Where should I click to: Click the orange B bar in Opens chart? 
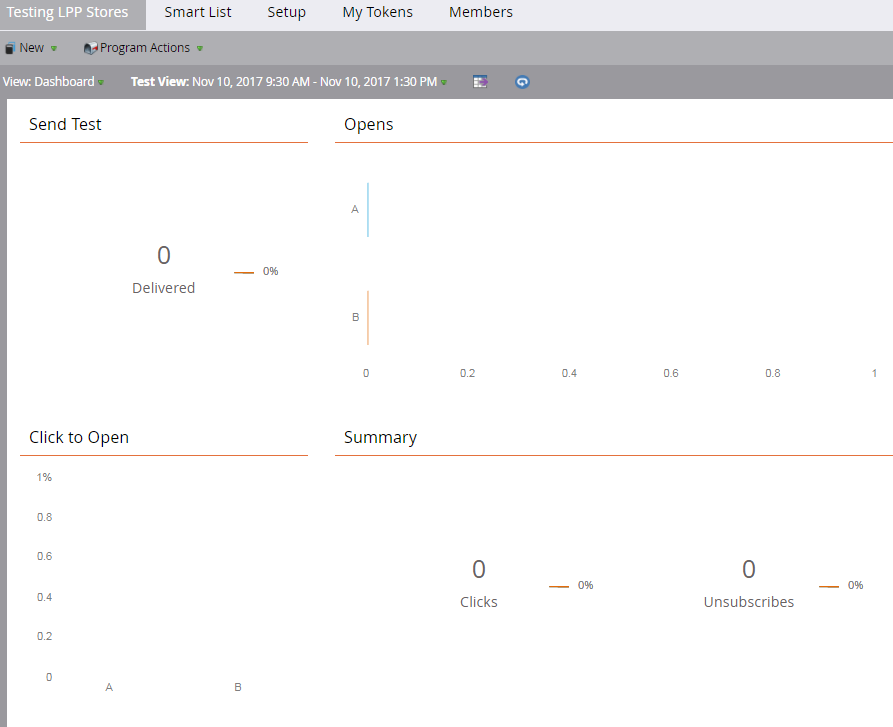(368, 317)
